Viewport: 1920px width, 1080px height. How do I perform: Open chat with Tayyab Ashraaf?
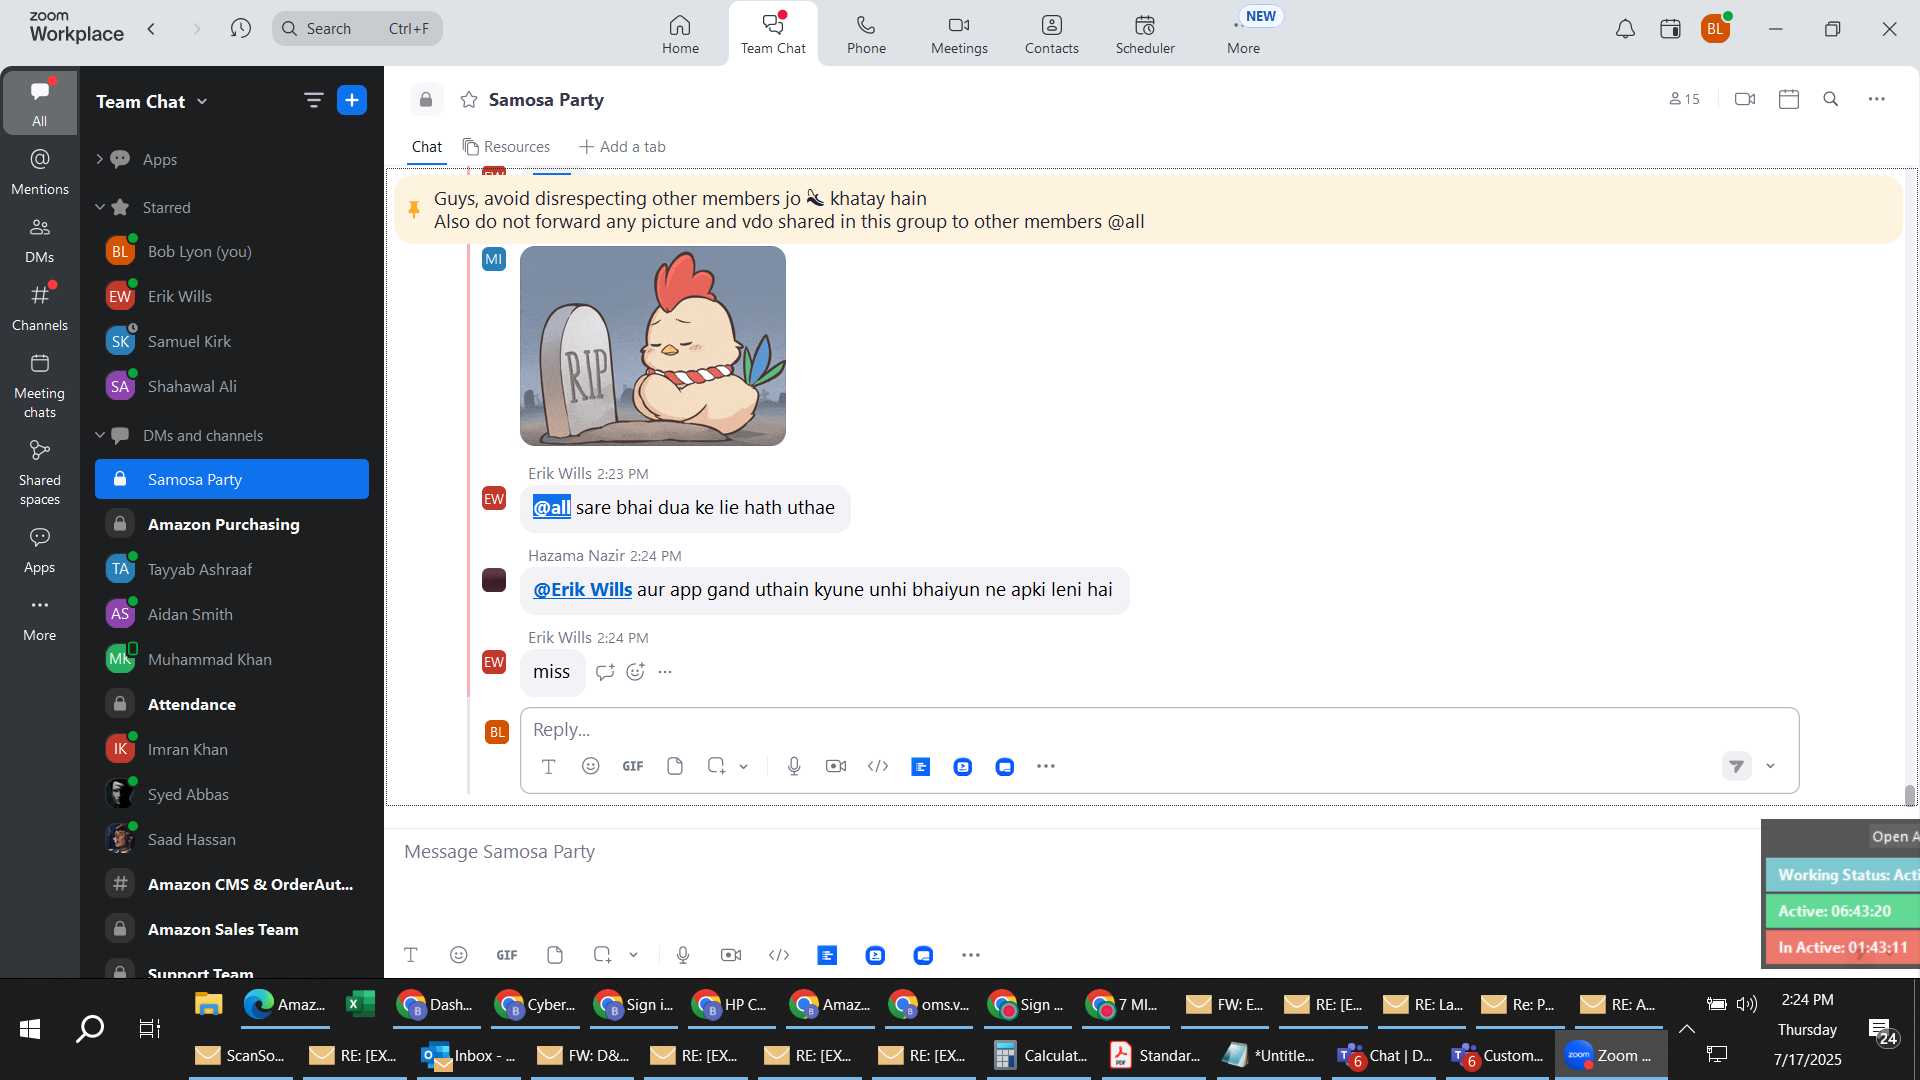coord(232,570)
